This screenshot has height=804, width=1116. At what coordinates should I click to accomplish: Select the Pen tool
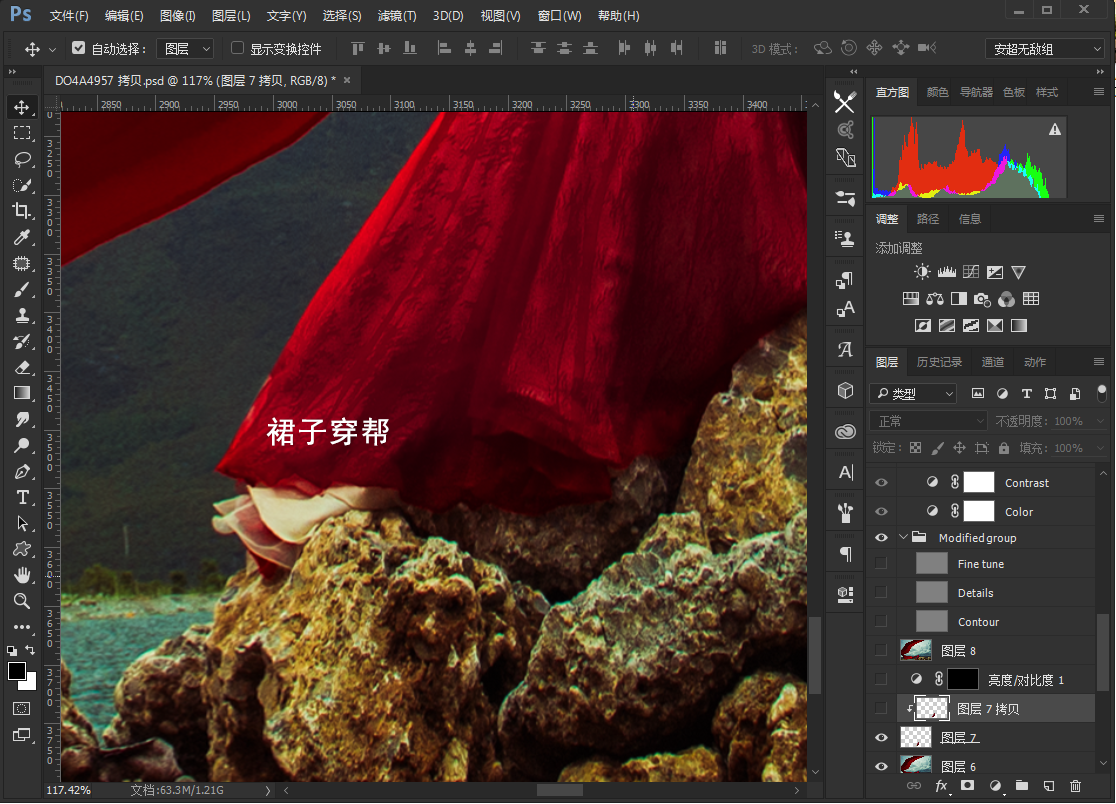pos(21,472)
